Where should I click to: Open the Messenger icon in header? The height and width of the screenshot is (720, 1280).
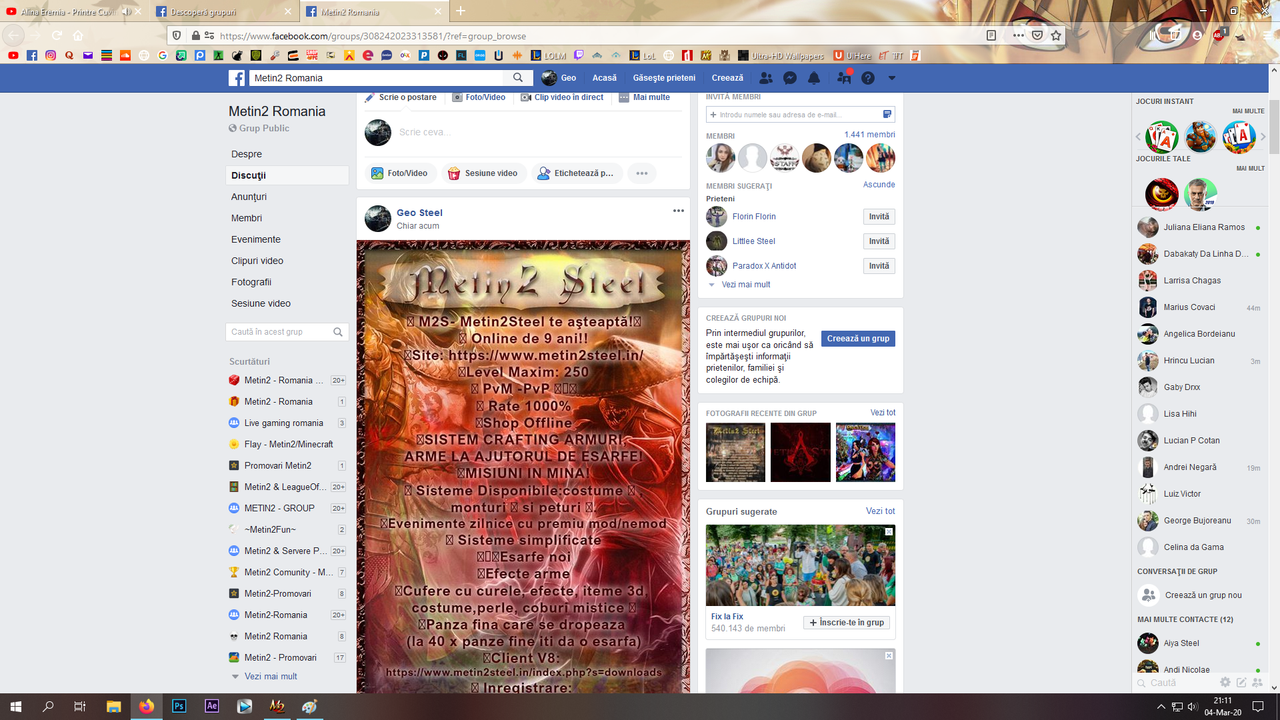[x=790, y=78]
